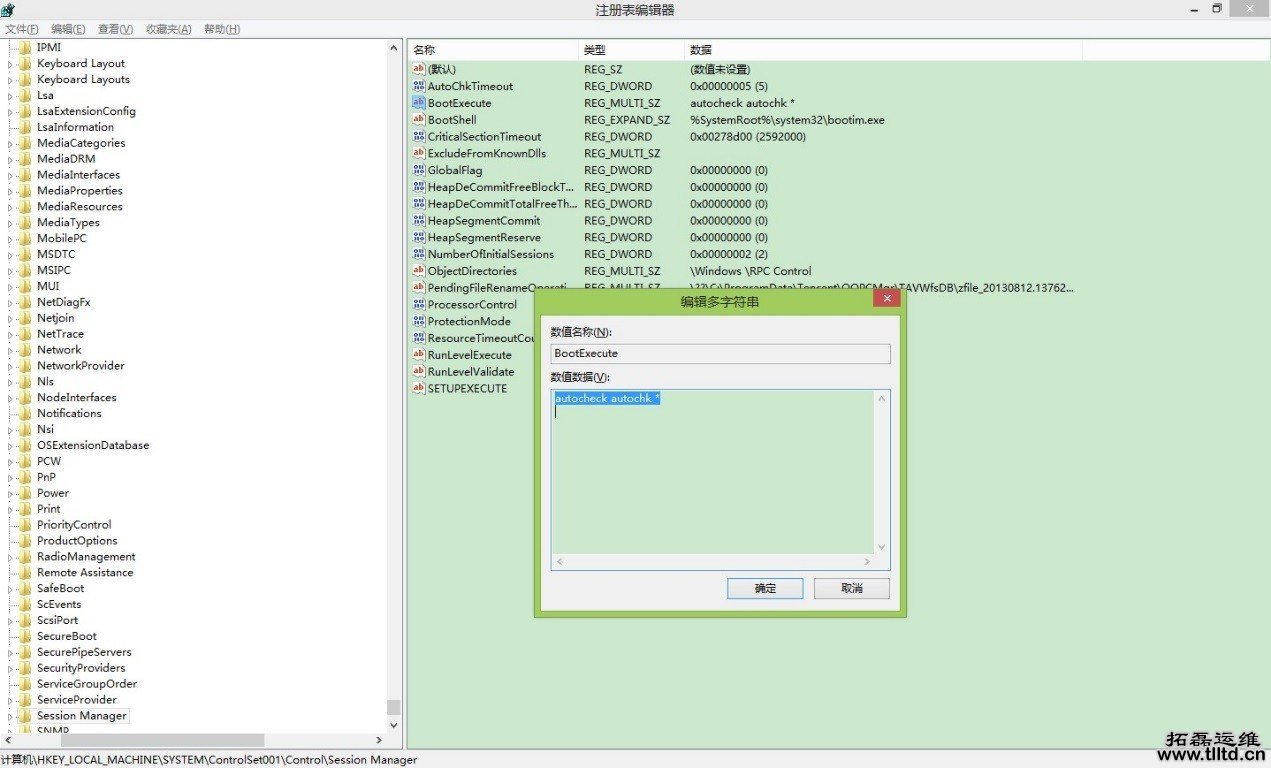This screenshot has height=768, width=1271.
Task: Expand the SafeBoot key arrow
Action: pos(11,589)
